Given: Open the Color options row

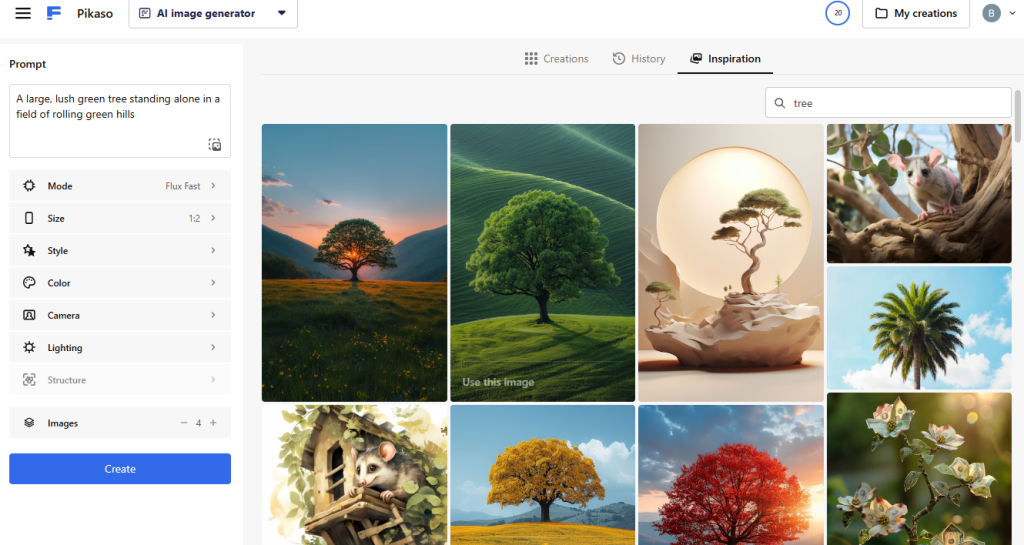Looking at the screenshot, I should (x=120, y=283).
